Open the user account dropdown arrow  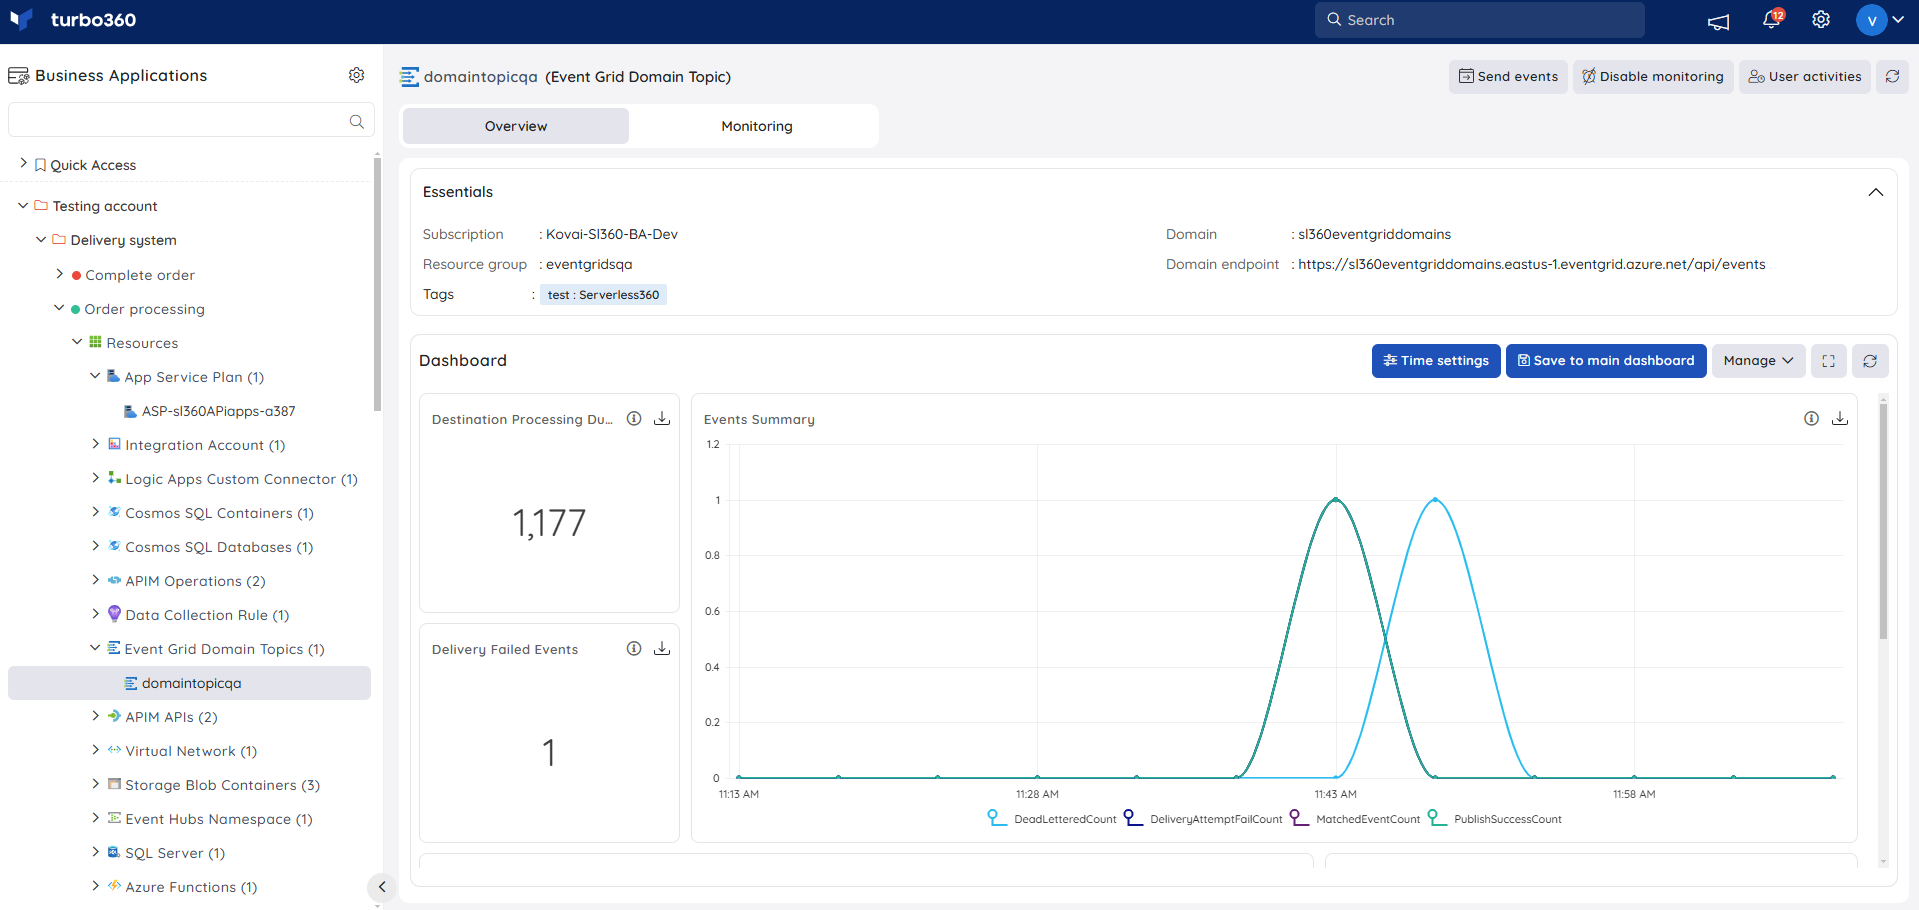point(1898,20)
